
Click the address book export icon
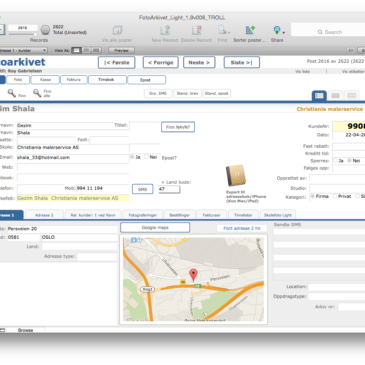click(236, 176)
